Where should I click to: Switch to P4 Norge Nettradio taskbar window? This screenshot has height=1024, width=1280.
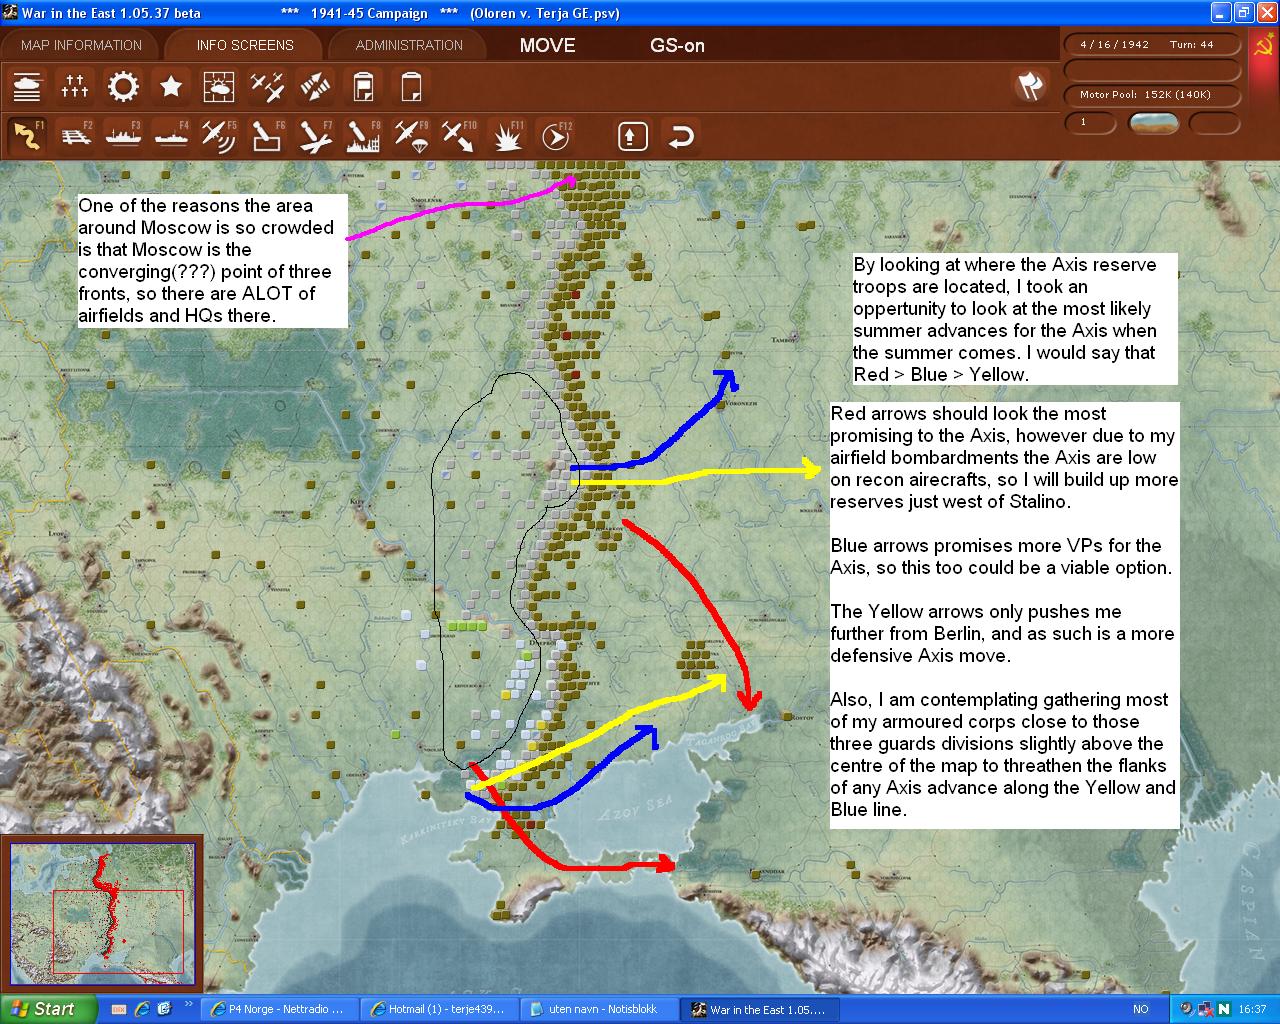pyautogui.click(x=278, y=1009)
